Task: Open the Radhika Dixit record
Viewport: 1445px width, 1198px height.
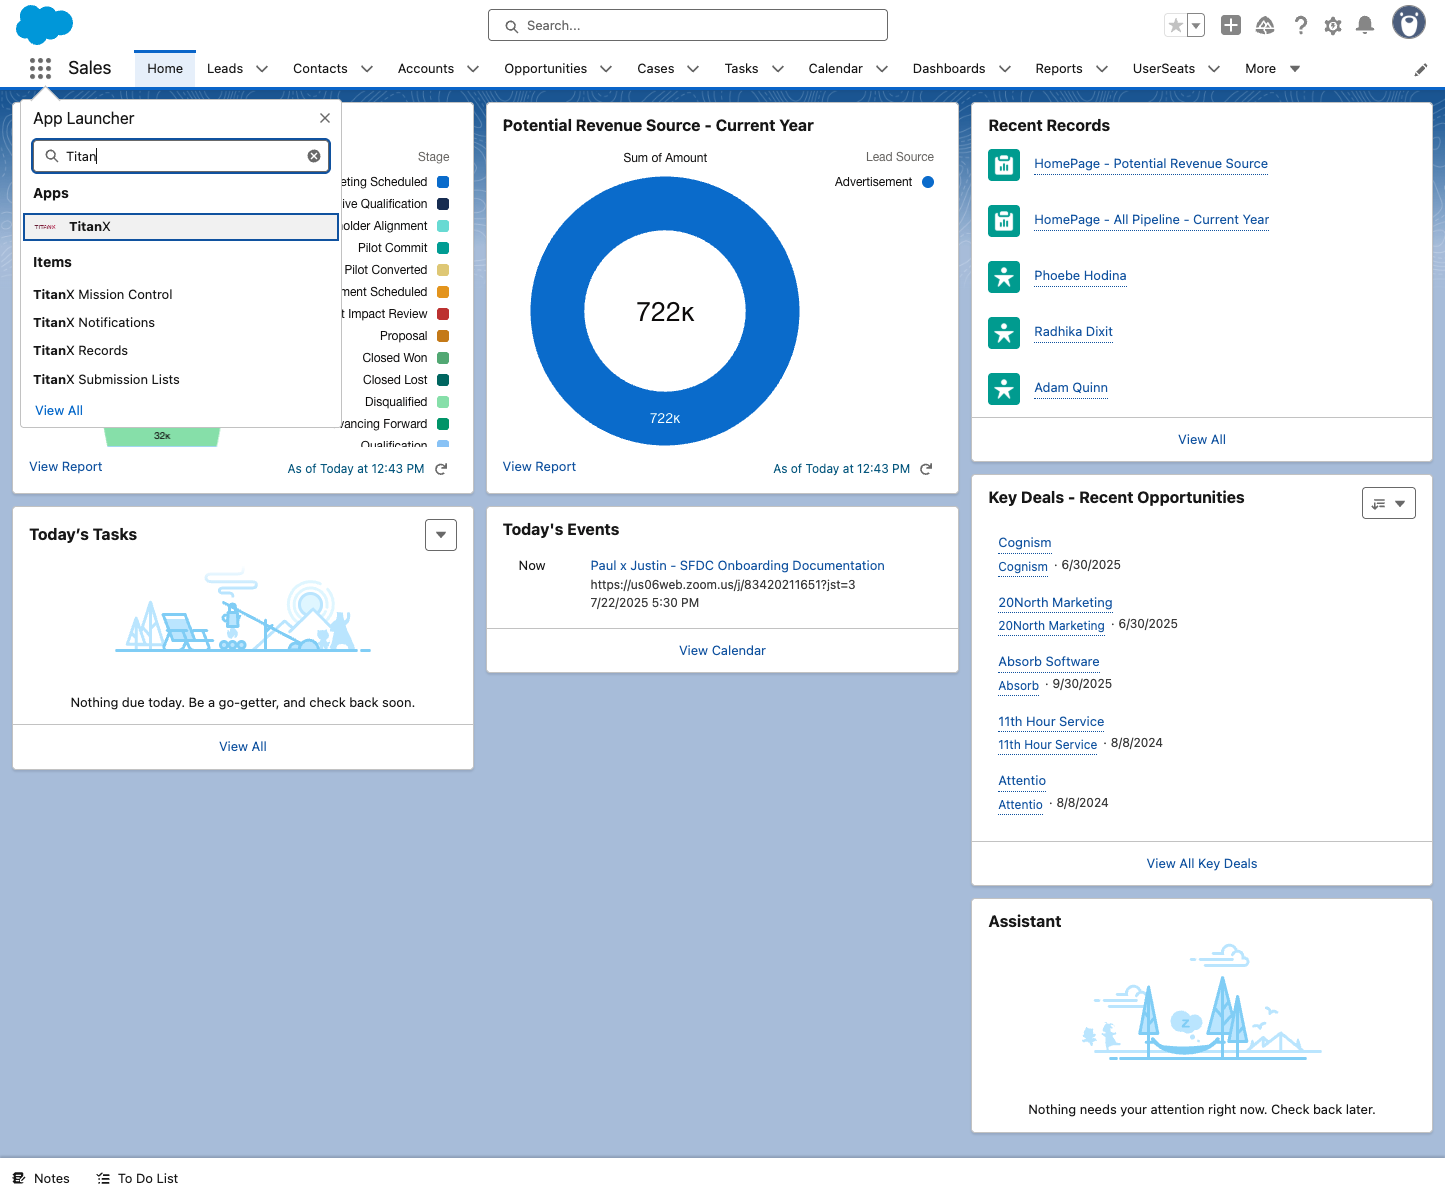Action: 1073,332
